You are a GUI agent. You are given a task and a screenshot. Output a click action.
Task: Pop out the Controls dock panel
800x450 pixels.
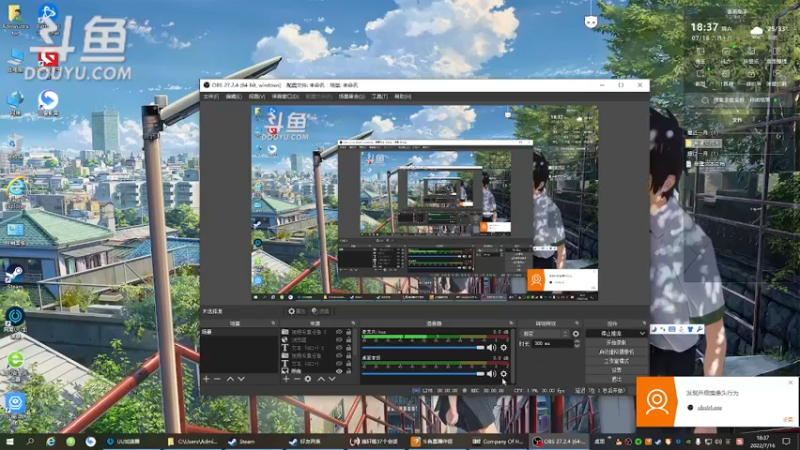[644, 323]
